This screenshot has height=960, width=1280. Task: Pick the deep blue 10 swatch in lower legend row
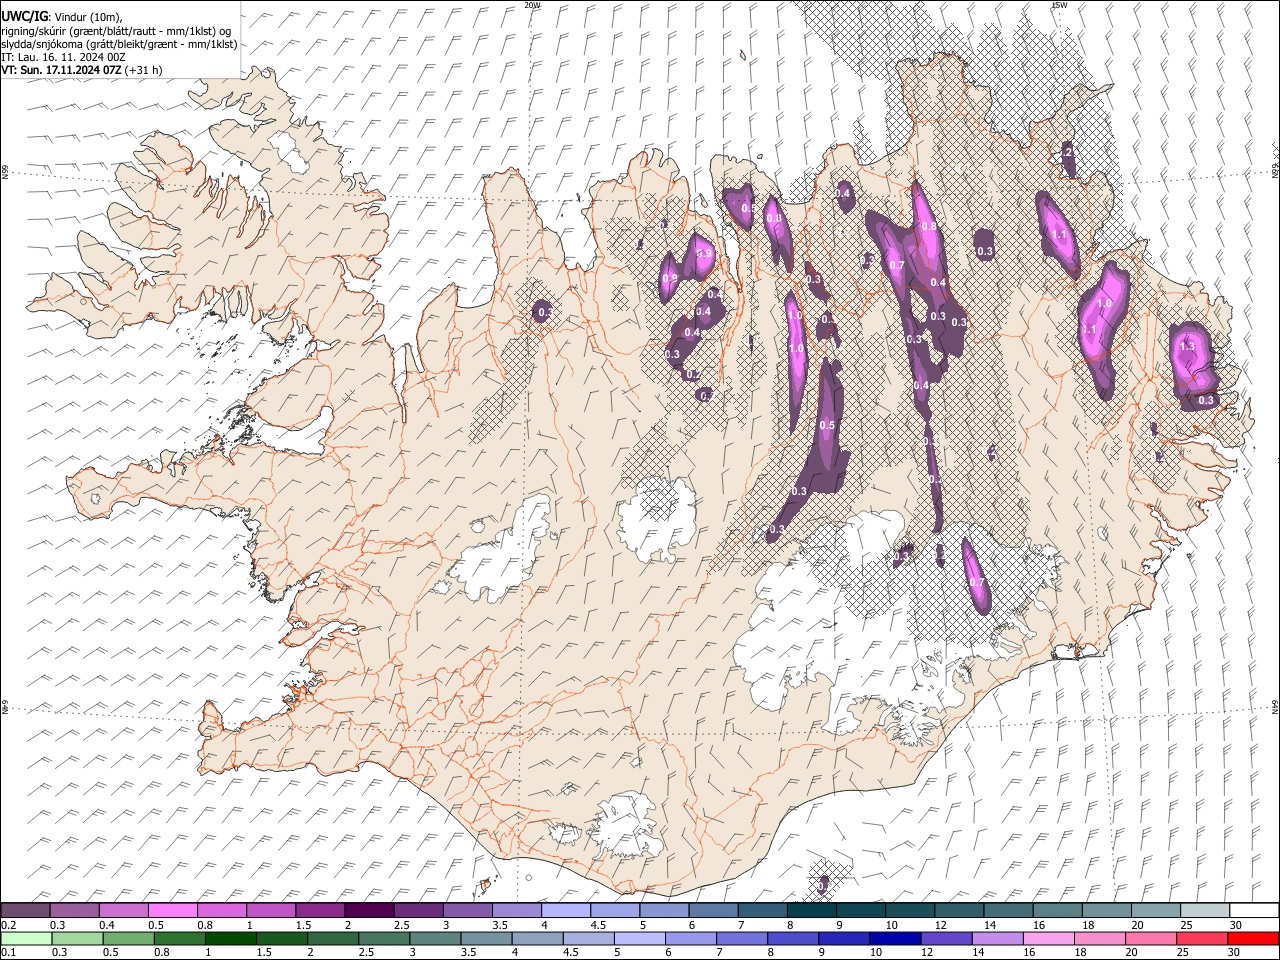(896, 939)
